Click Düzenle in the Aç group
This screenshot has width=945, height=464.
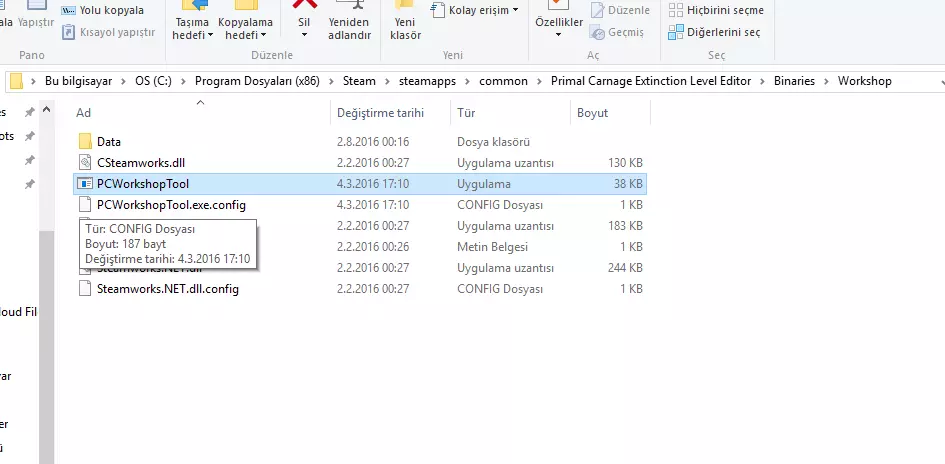tap(620, 10)
